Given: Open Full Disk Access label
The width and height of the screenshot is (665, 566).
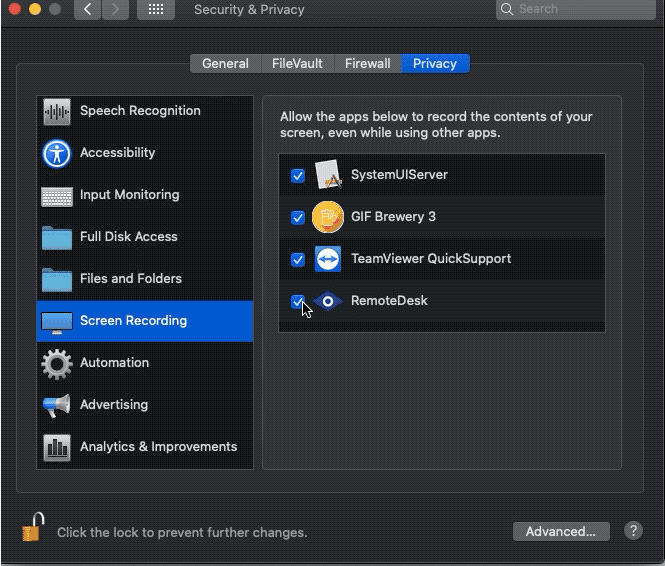Looking at the screenshot, I should pyautogui.click(x=129, y=237).
